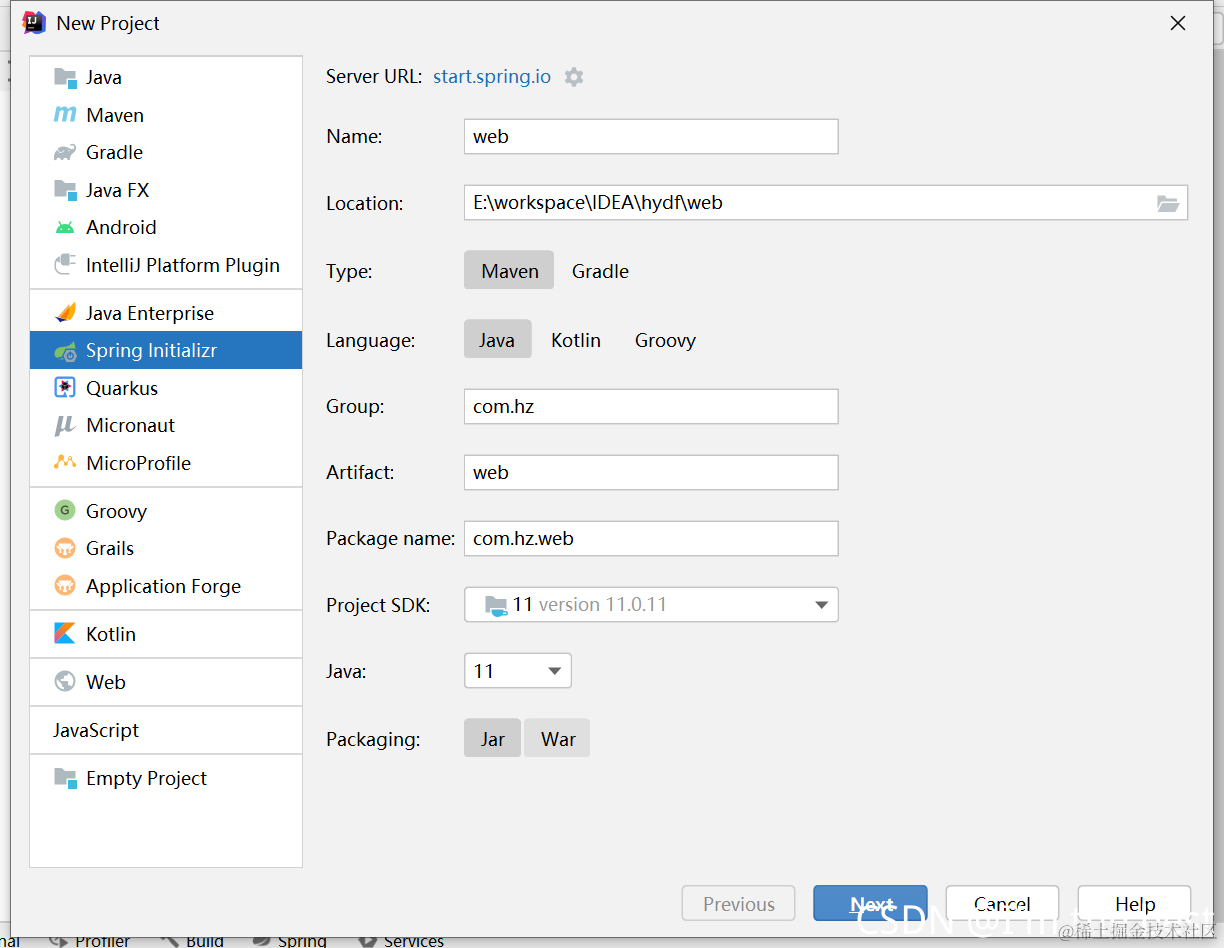Click the IntelliJ Platform Plugin icon
This screenshot has height=948, width=1224.
65,265
